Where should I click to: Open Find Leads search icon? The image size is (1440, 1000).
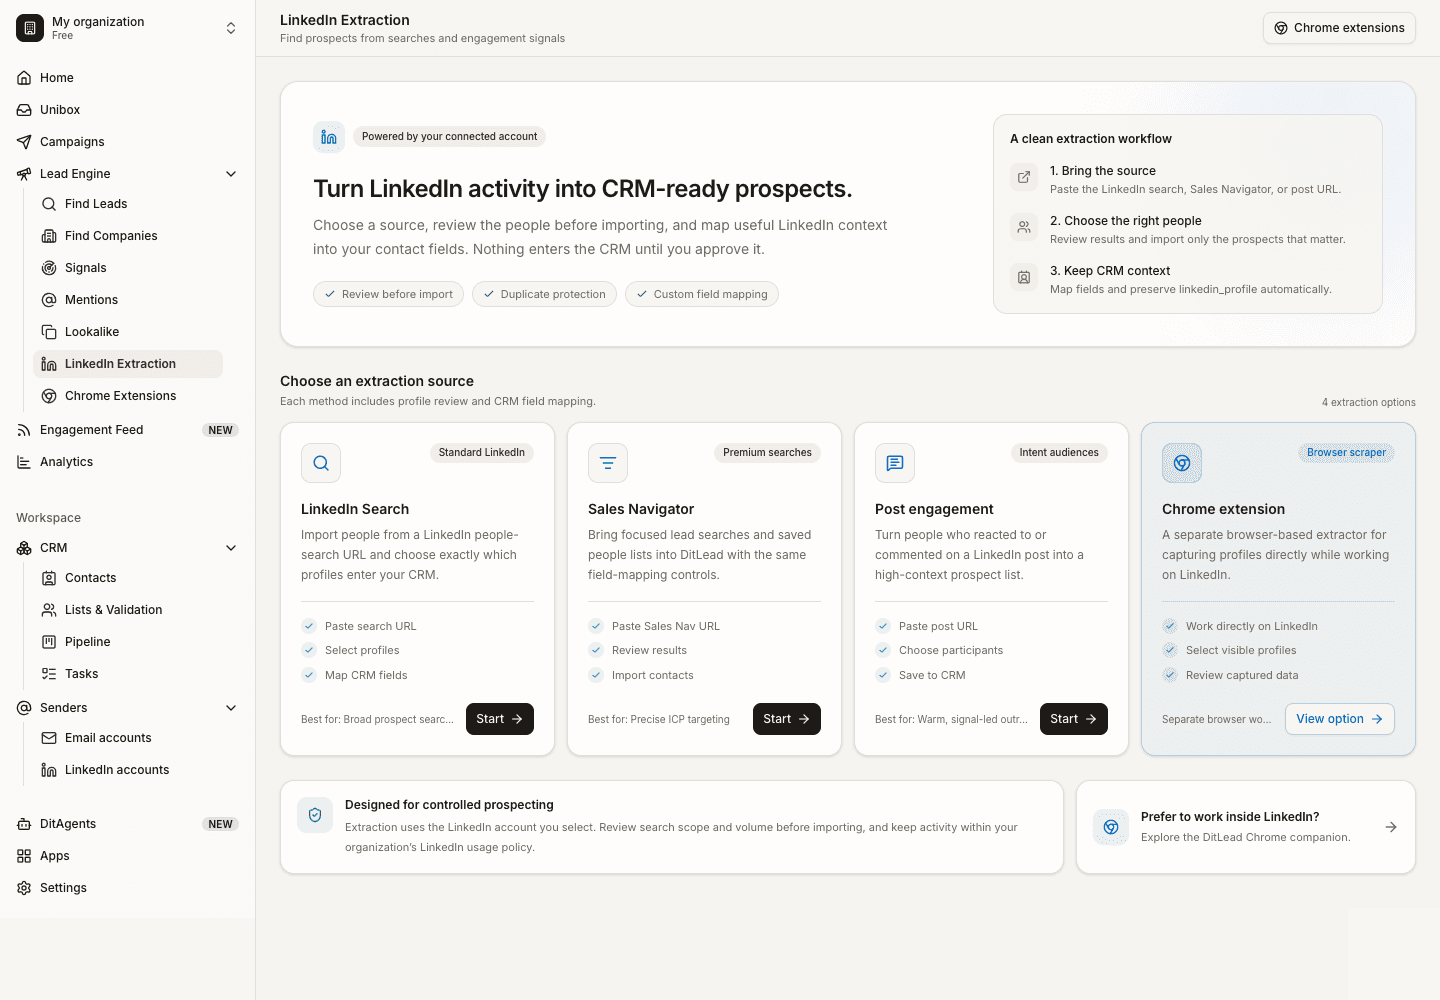pyautogui.click(x=49, y=204)
